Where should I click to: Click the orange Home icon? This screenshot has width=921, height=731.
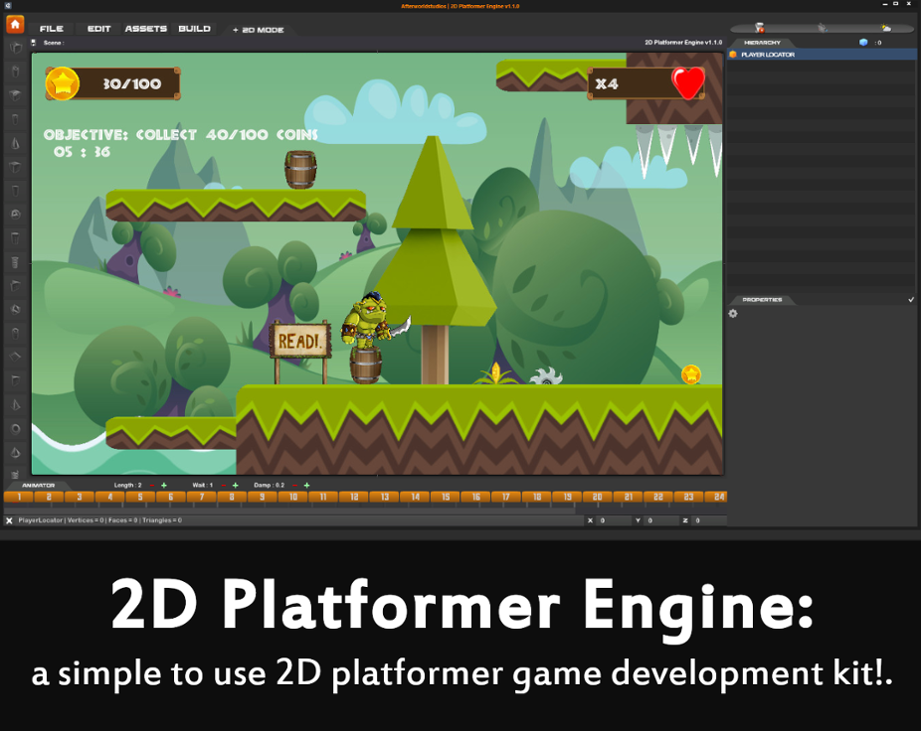point(15,25)
